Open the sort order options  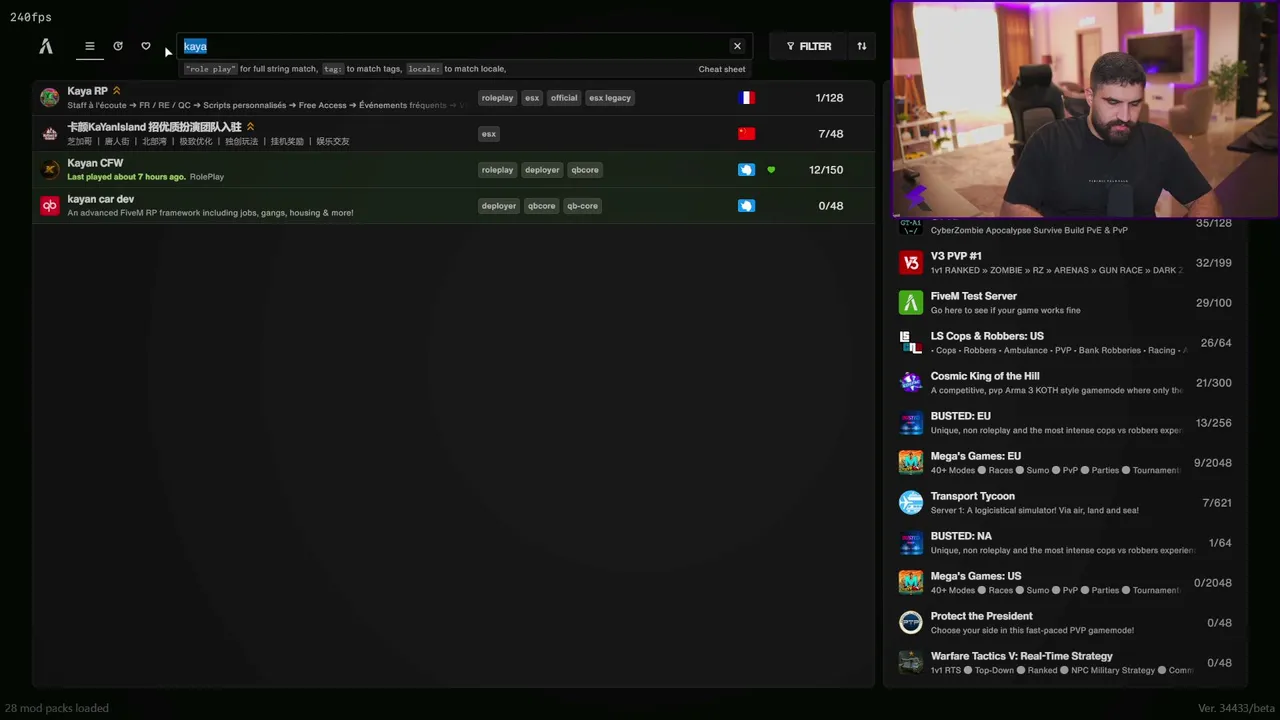pyautogui.click(x=862, y=46)
